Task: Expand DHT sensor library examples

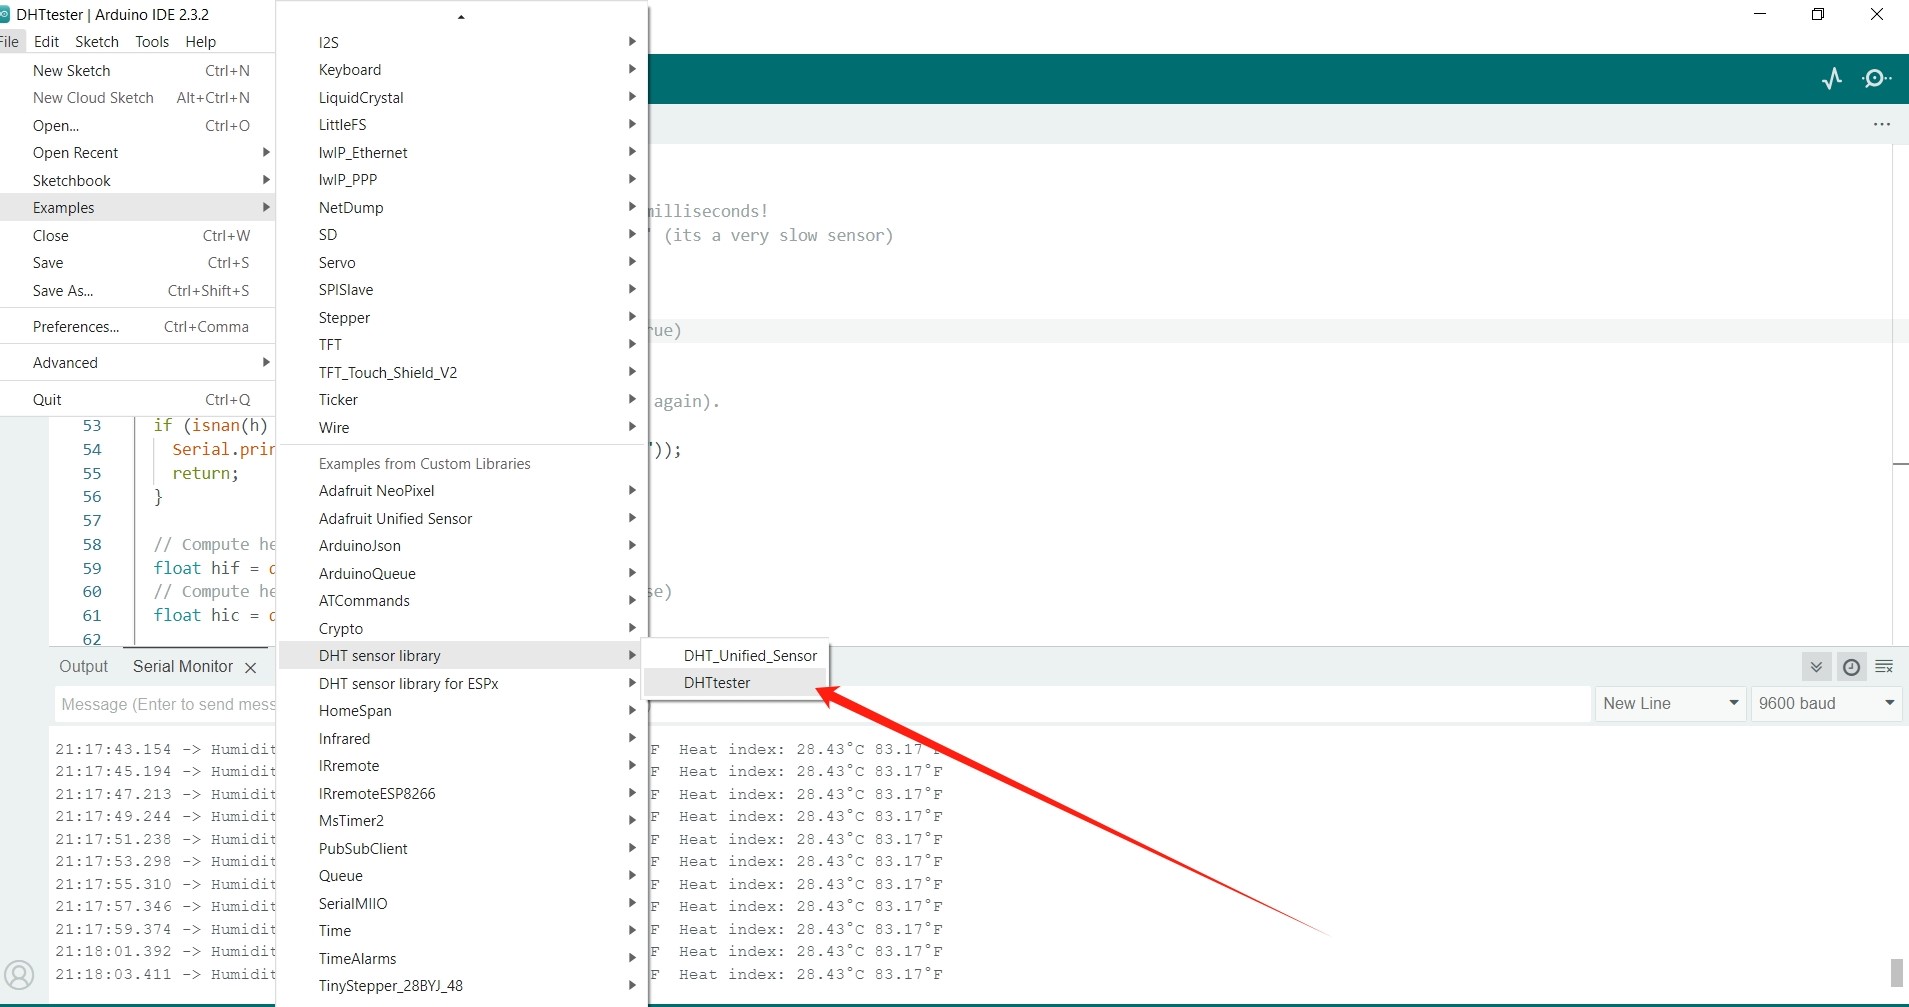Action: [x=462, y=656]
